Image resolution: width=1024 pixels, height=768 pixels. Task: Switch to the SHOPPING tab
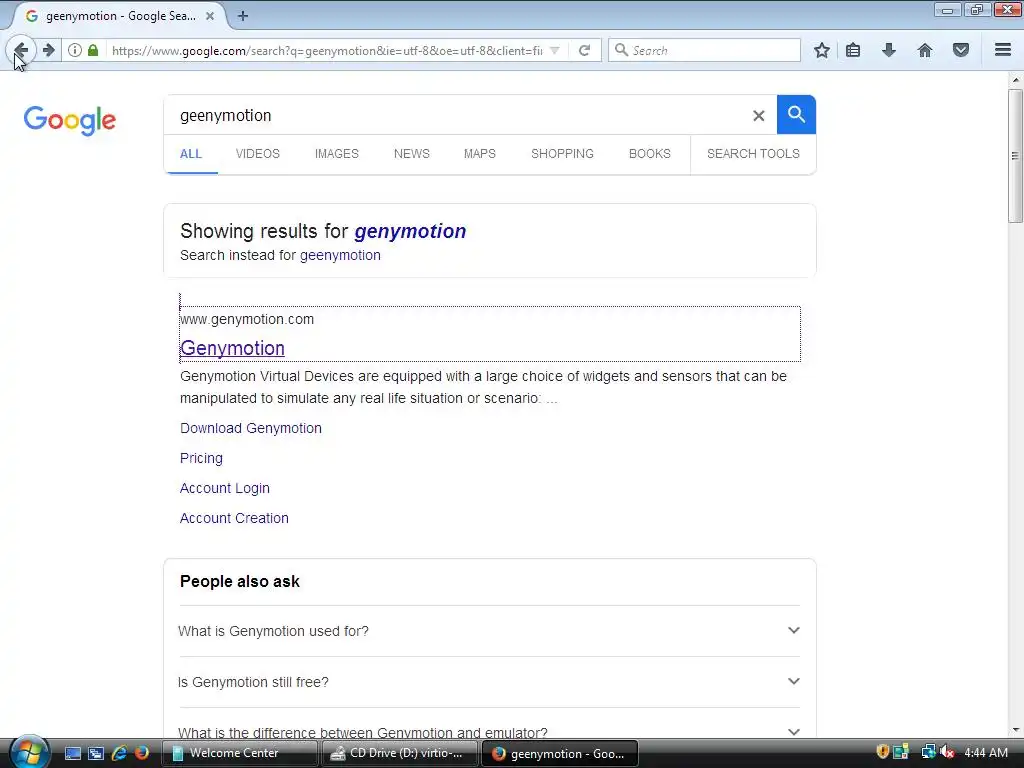pos(562,154)
